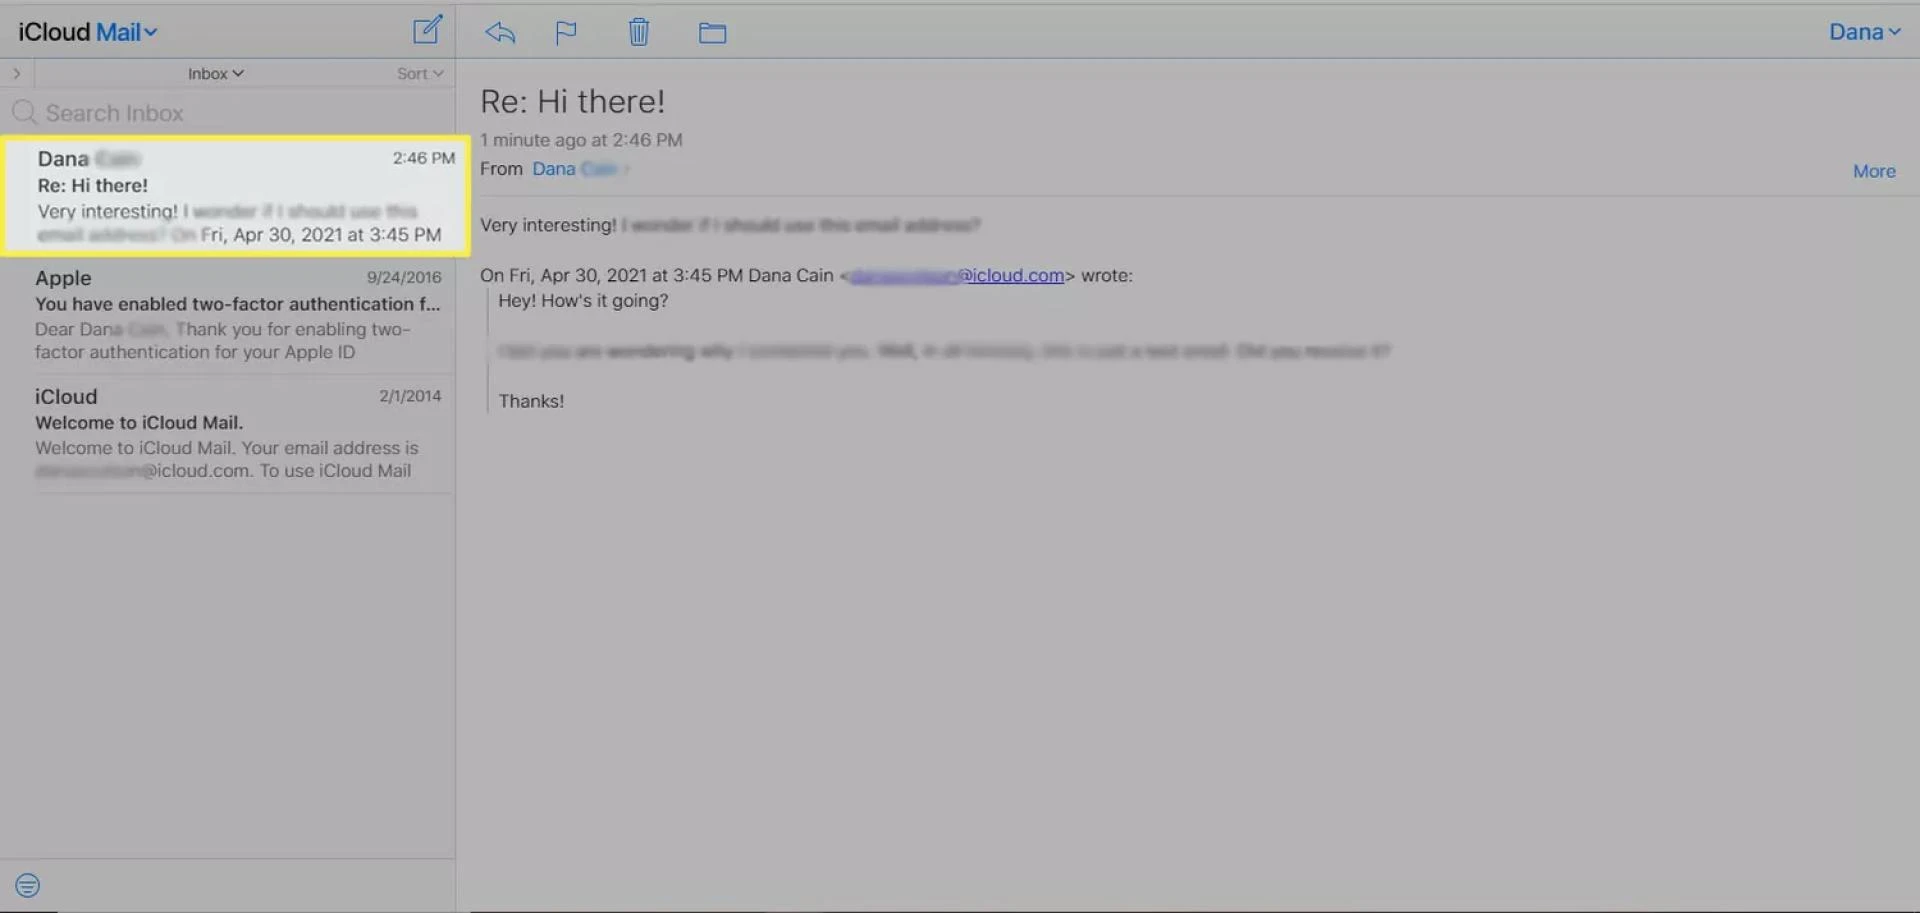Viewport: 1920px width, 913px height.
Task: Open the compose new email icon
Action: pos(427,30)
